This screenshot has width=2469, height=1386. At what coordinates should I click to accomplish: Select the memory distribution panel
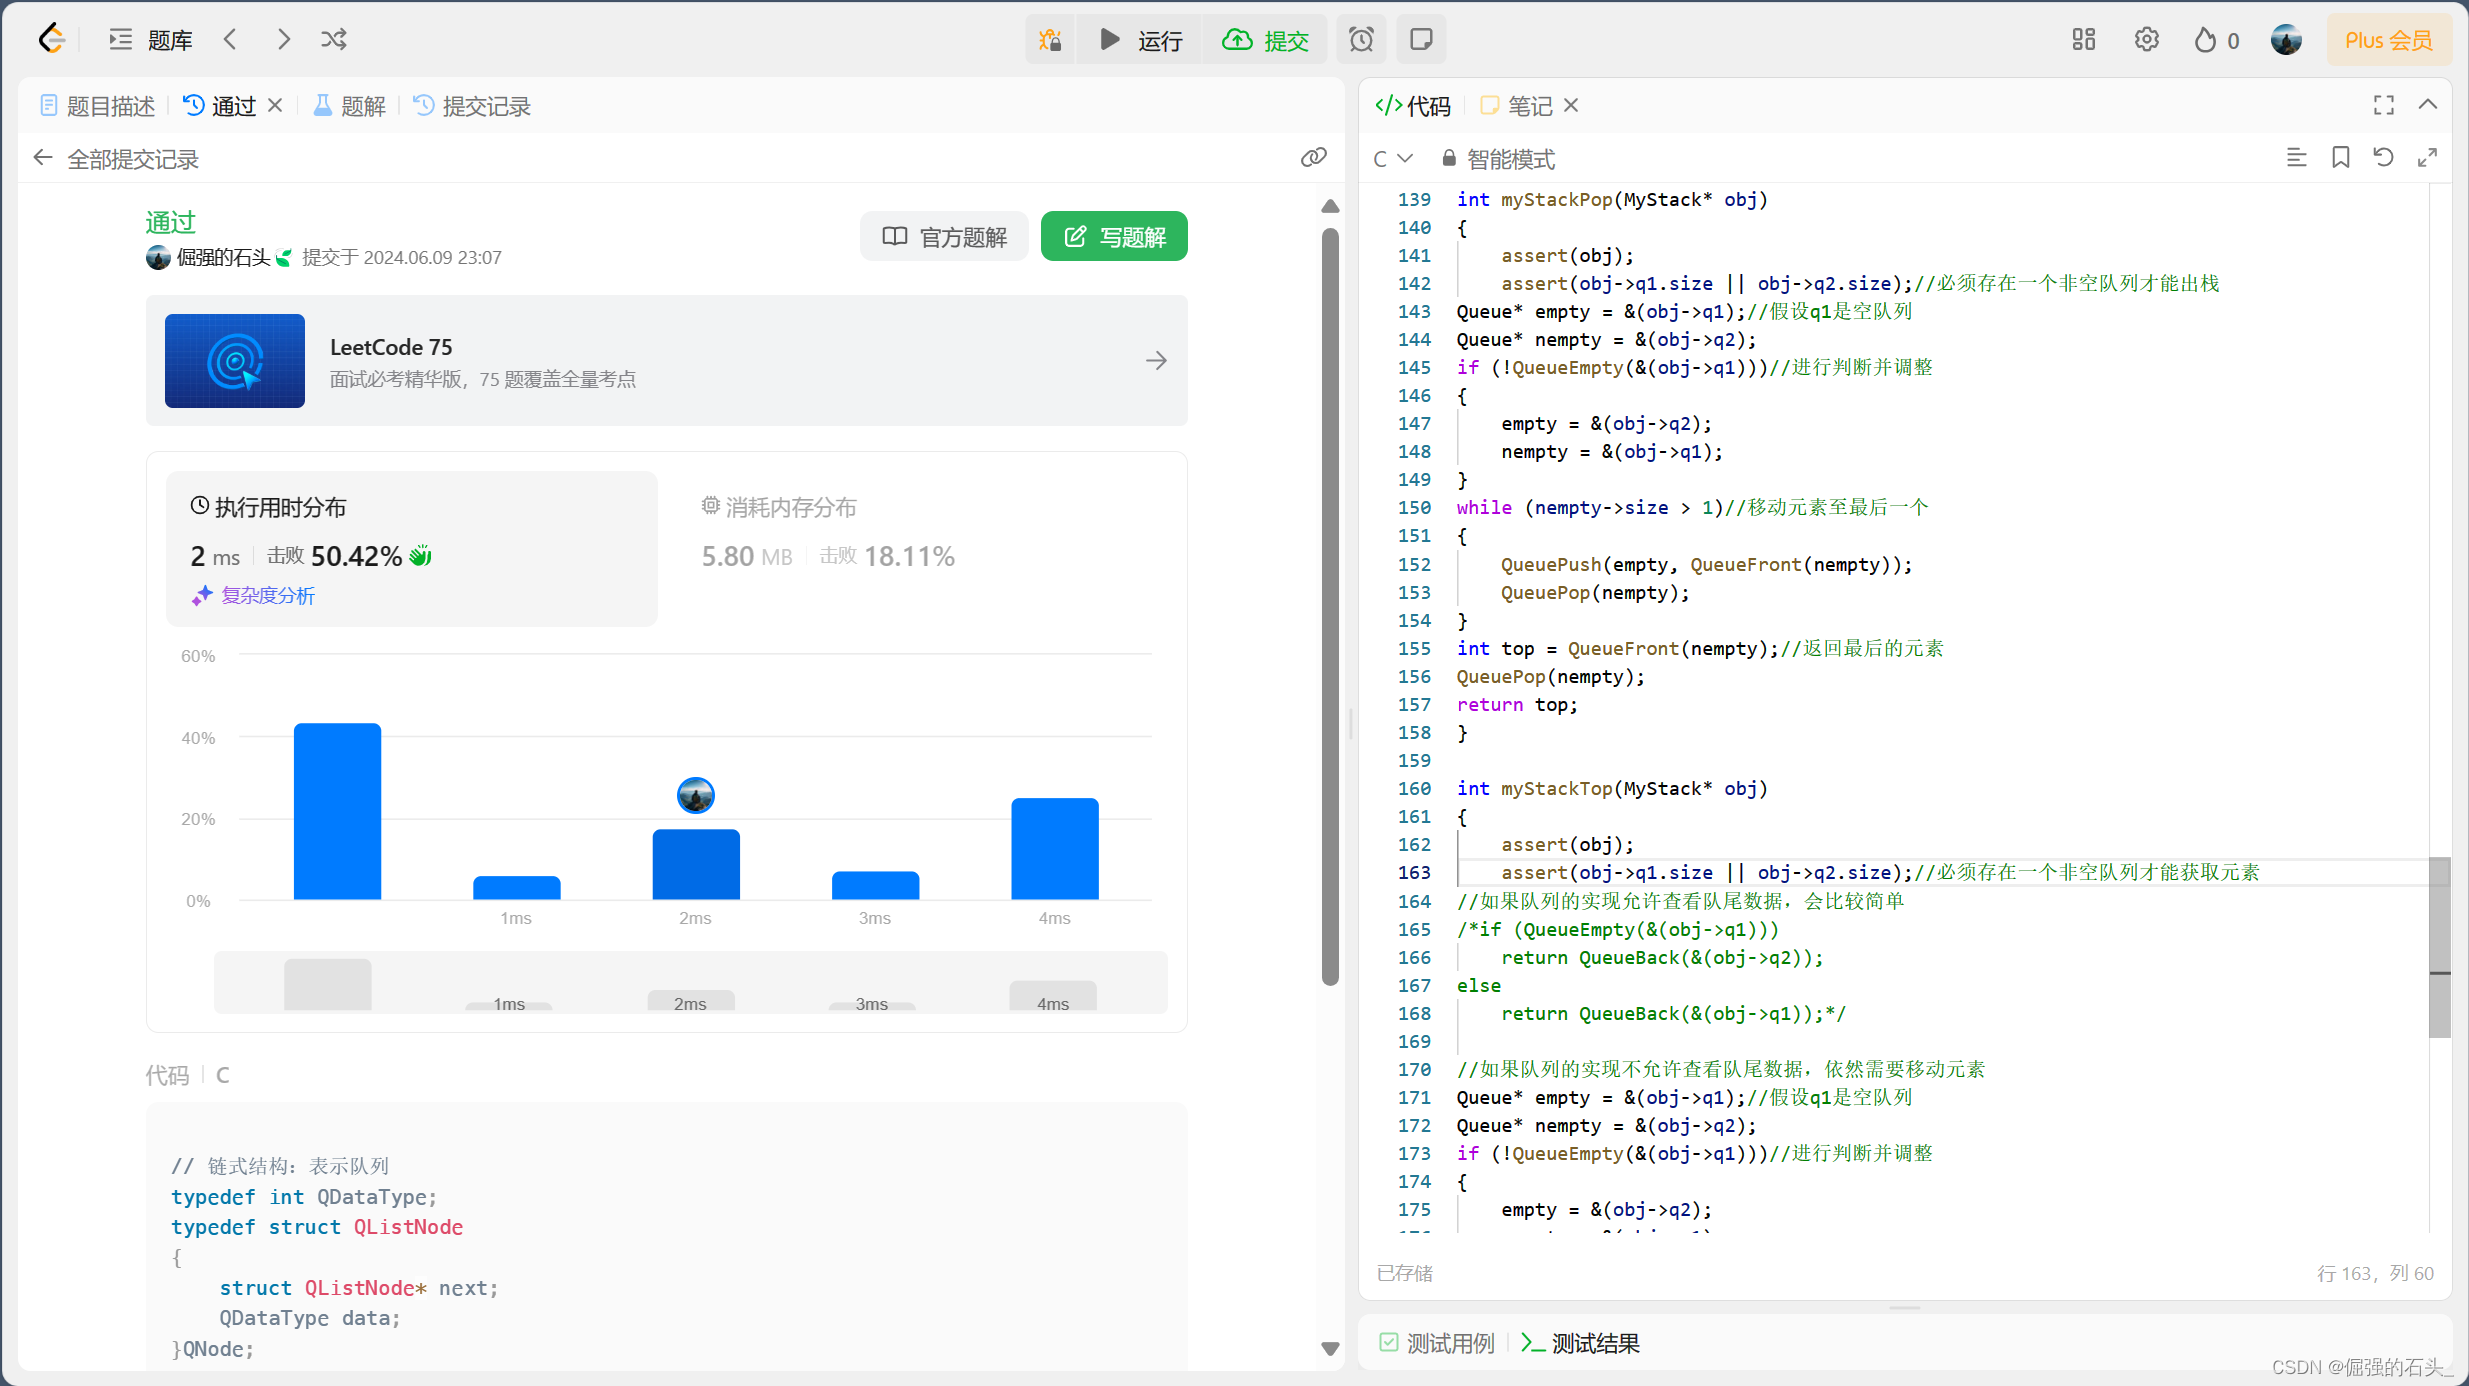coord(828,533)
